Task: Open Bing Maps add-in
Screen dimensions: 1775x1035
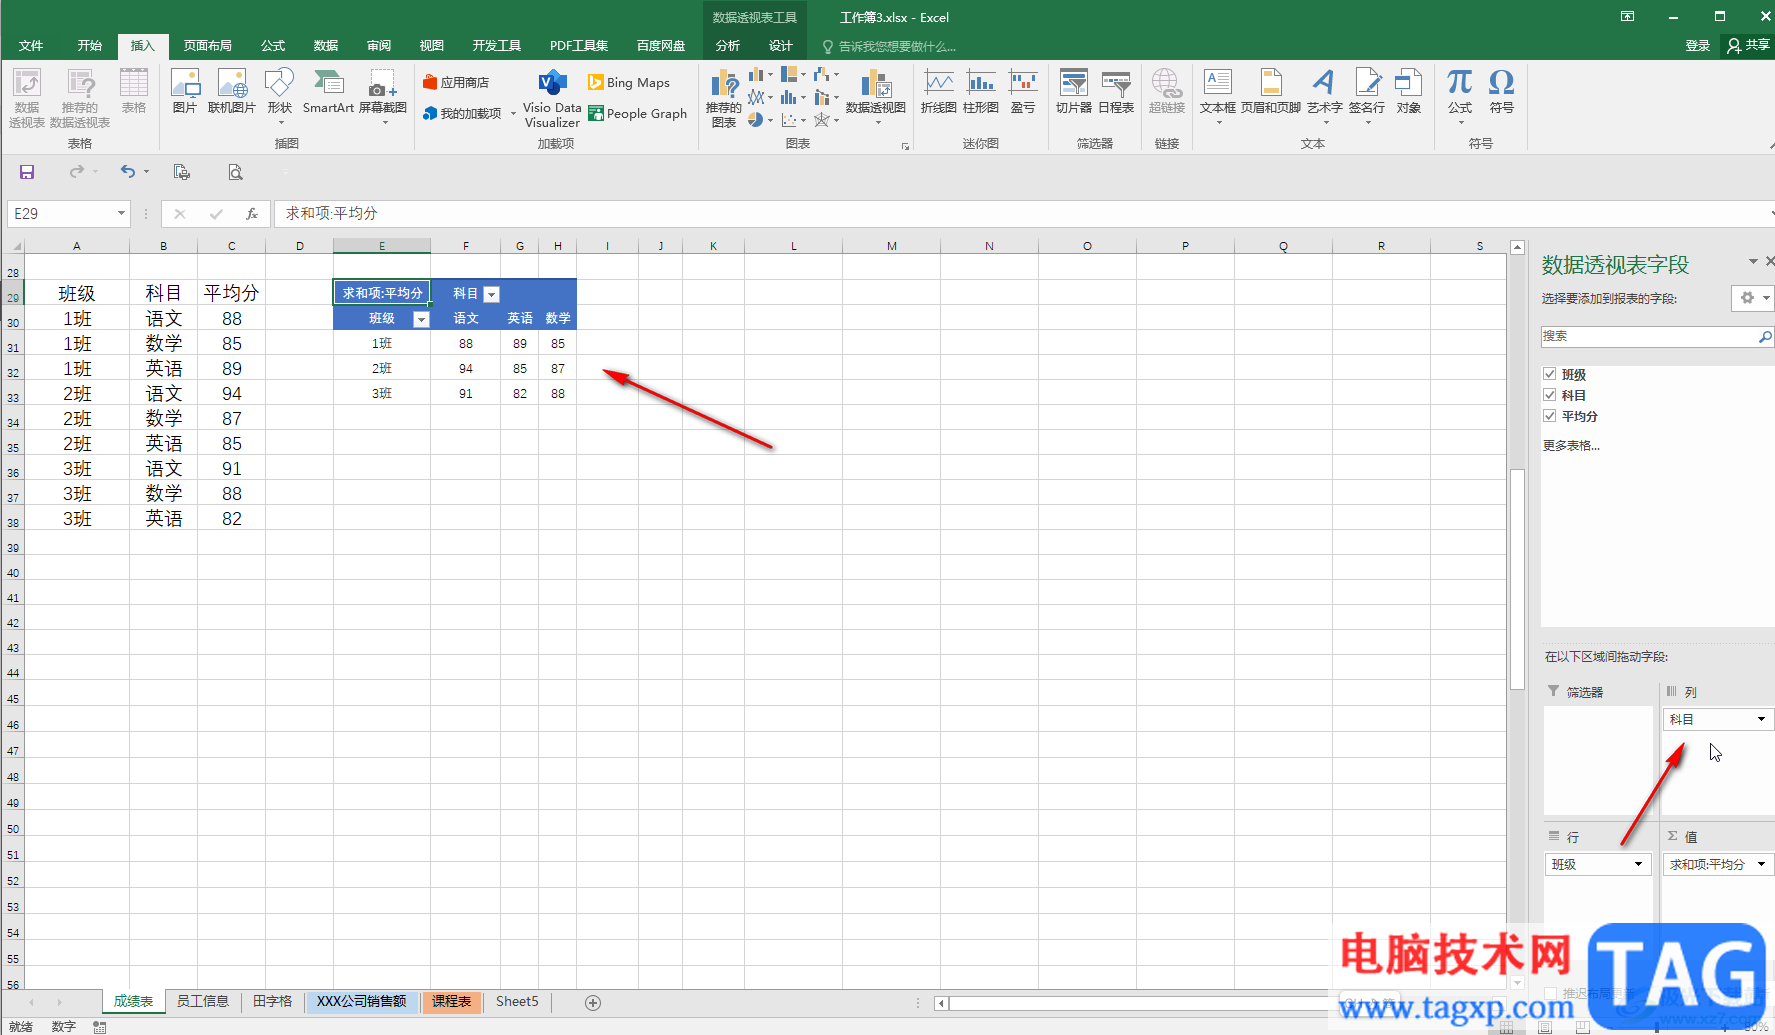Action: coord(629,82)
